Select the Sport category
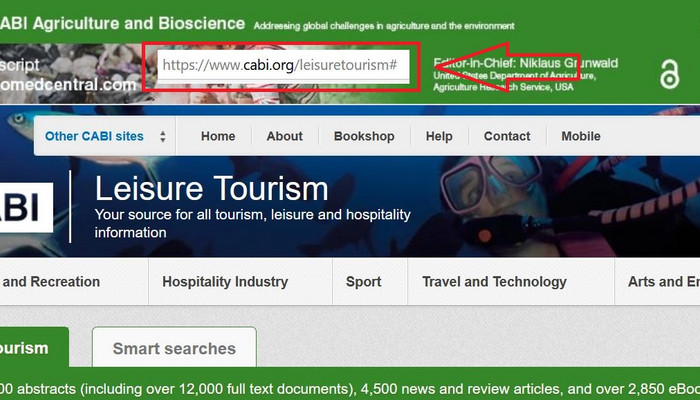 [370, 282]
